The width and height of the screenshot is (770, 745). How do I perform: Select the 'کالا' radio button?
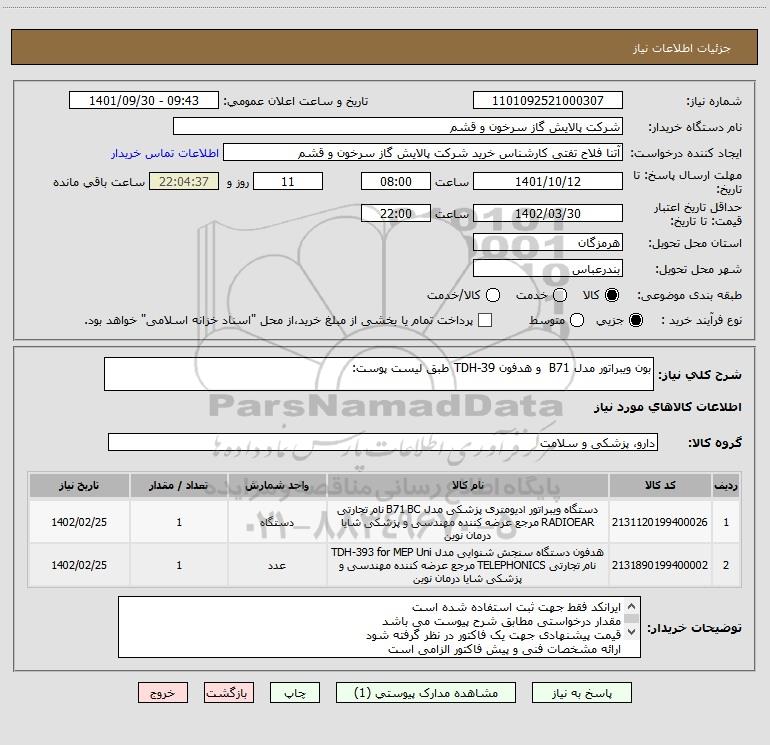[x=612, y=295]
